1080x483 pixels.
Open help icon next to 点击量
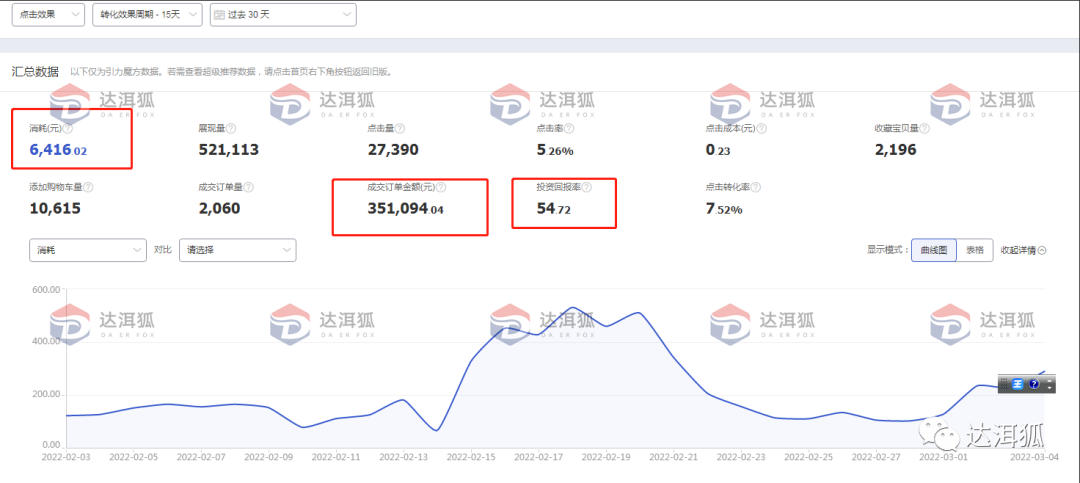400,129
